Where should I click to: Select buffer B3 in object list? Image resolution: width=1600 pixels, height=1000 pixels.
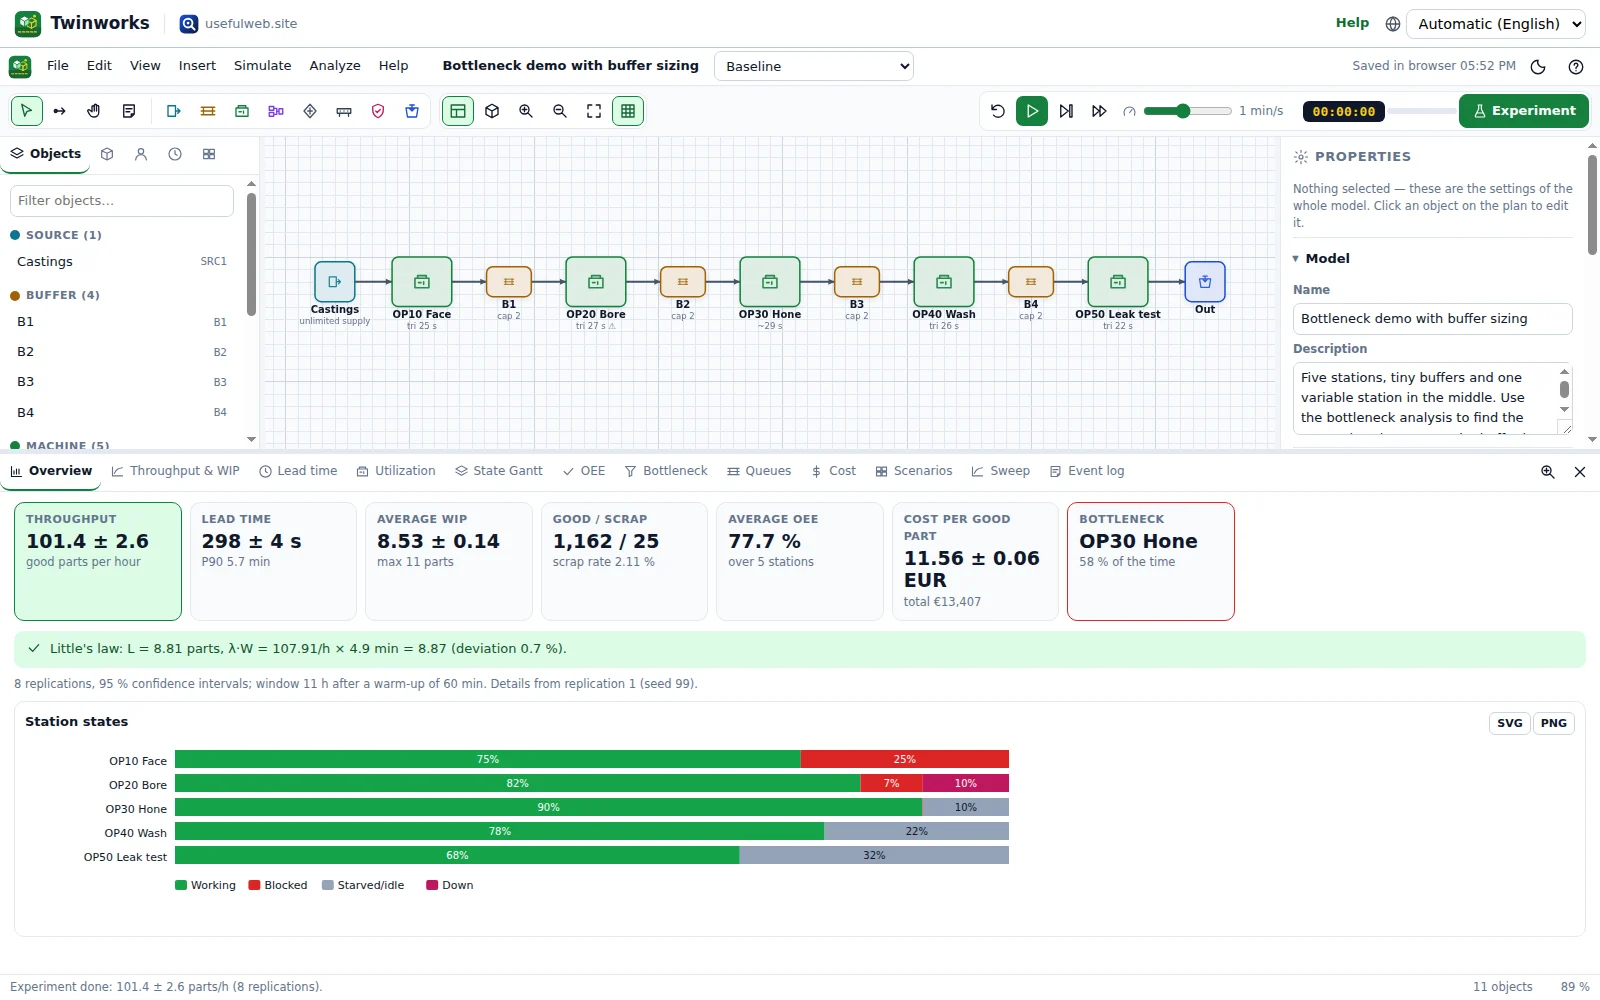click(122, 382)
